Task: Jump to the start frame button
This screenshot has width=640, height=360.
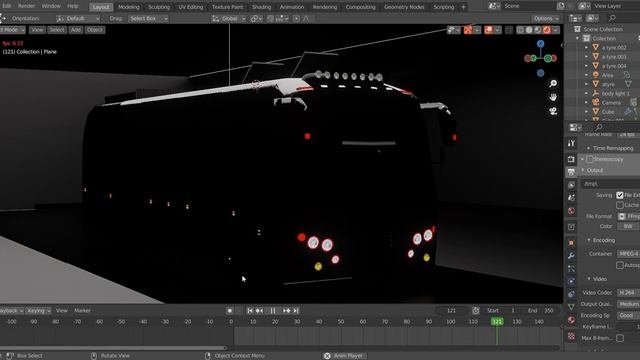Action: coord(250,311)
